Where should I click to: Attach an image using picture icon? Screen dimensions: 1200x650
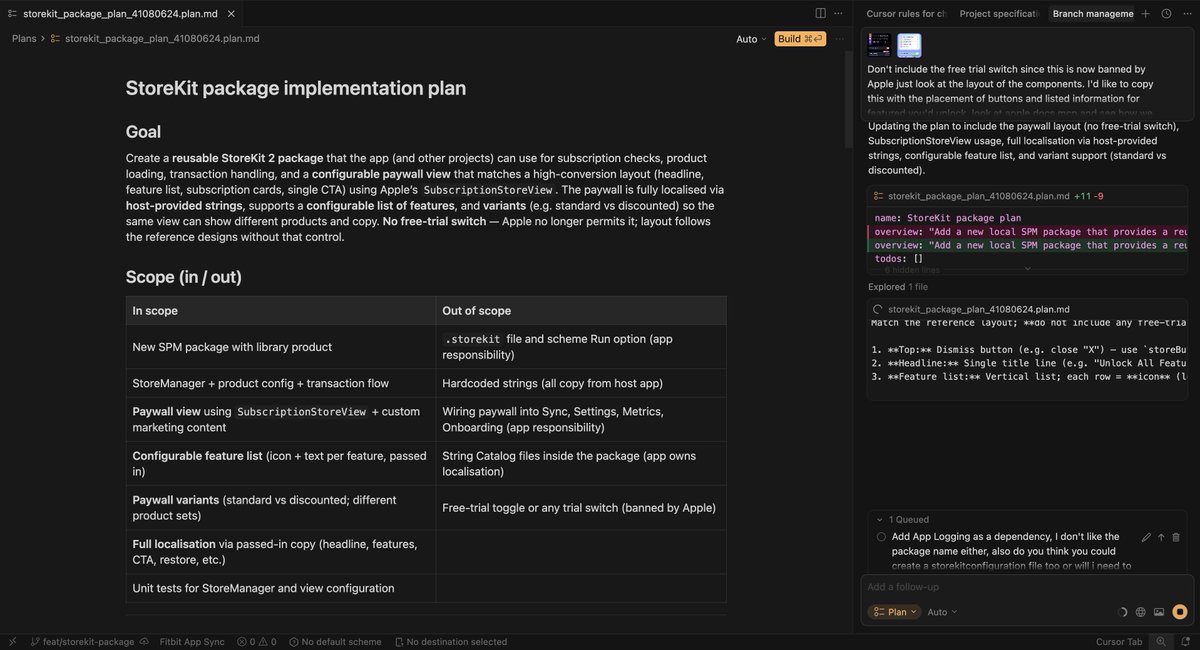pyautogui.click(x=1159, y=612)
